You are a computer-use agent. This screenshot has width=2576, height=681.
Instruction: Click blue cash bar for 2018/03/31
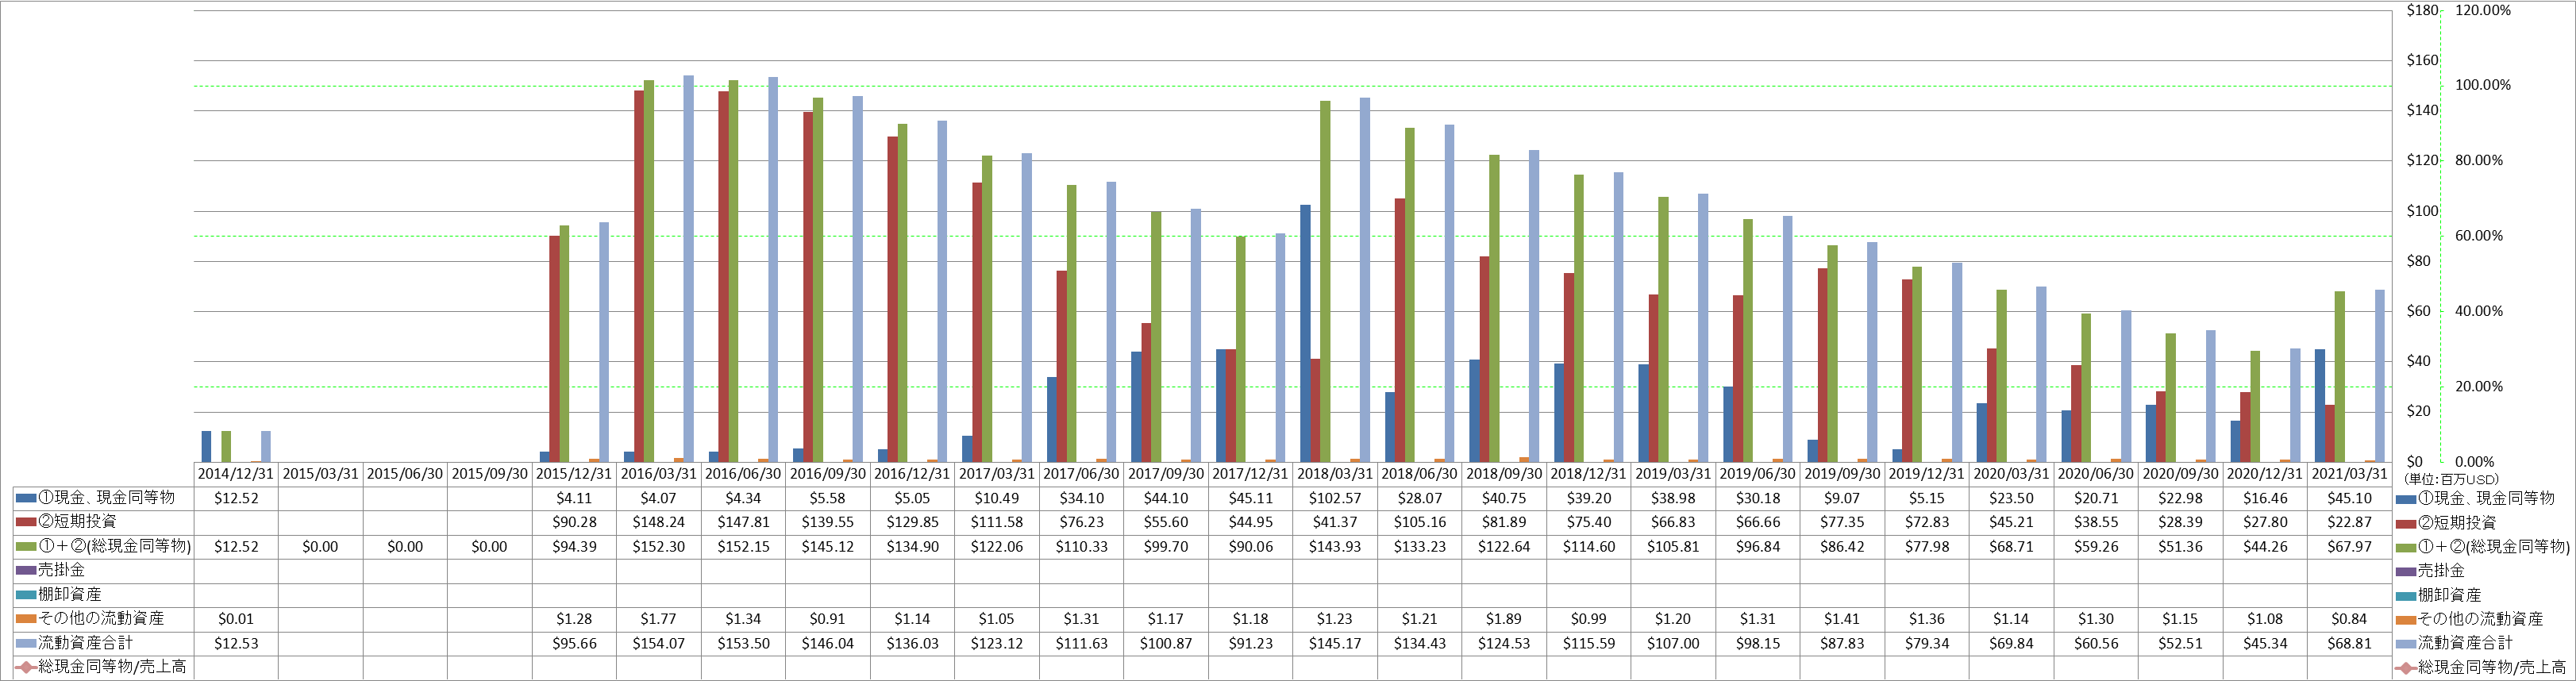pyautogui.click(x=1305, y=333)
